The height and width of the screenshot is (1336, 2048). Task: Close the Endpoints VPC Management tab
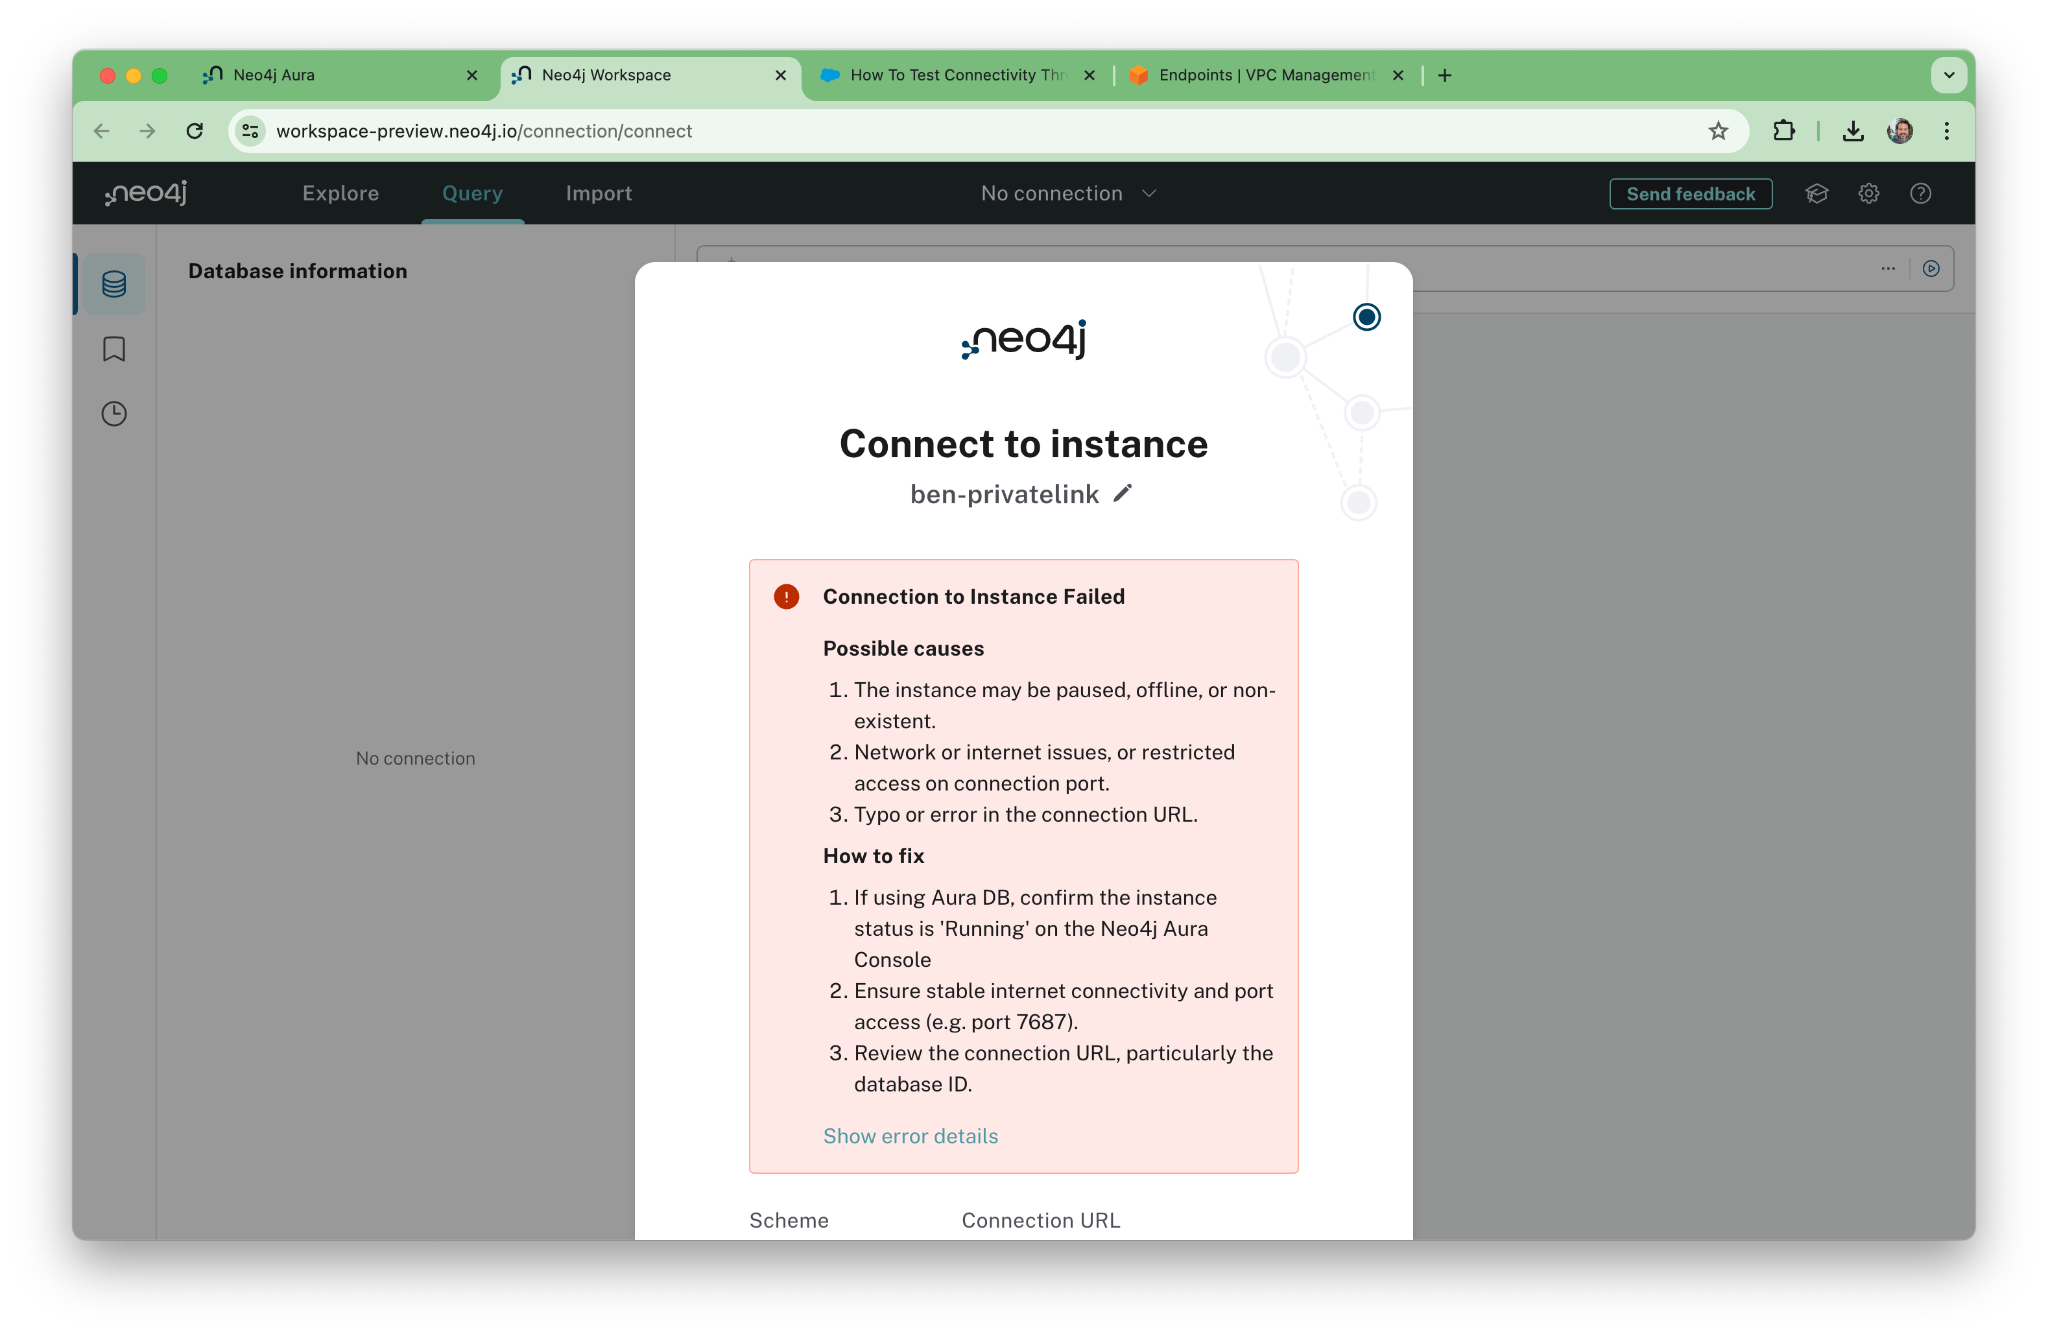click(x=1399, y=75)
